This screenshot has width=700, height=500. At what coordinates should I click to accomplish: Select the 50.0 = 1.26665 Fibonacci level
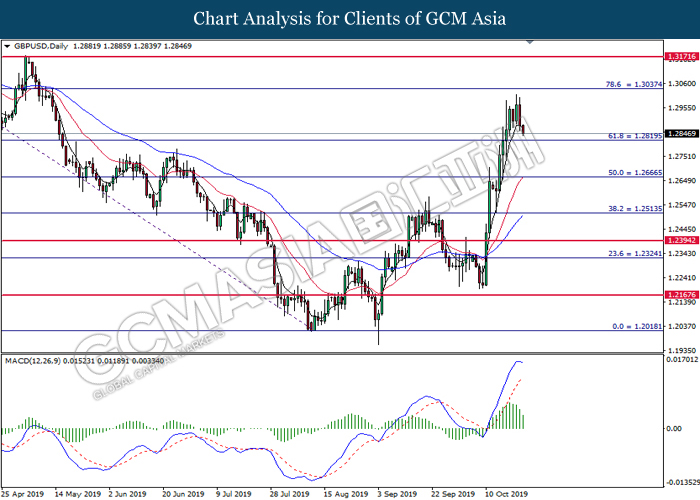pyautogui.click(x=635, y=172)
